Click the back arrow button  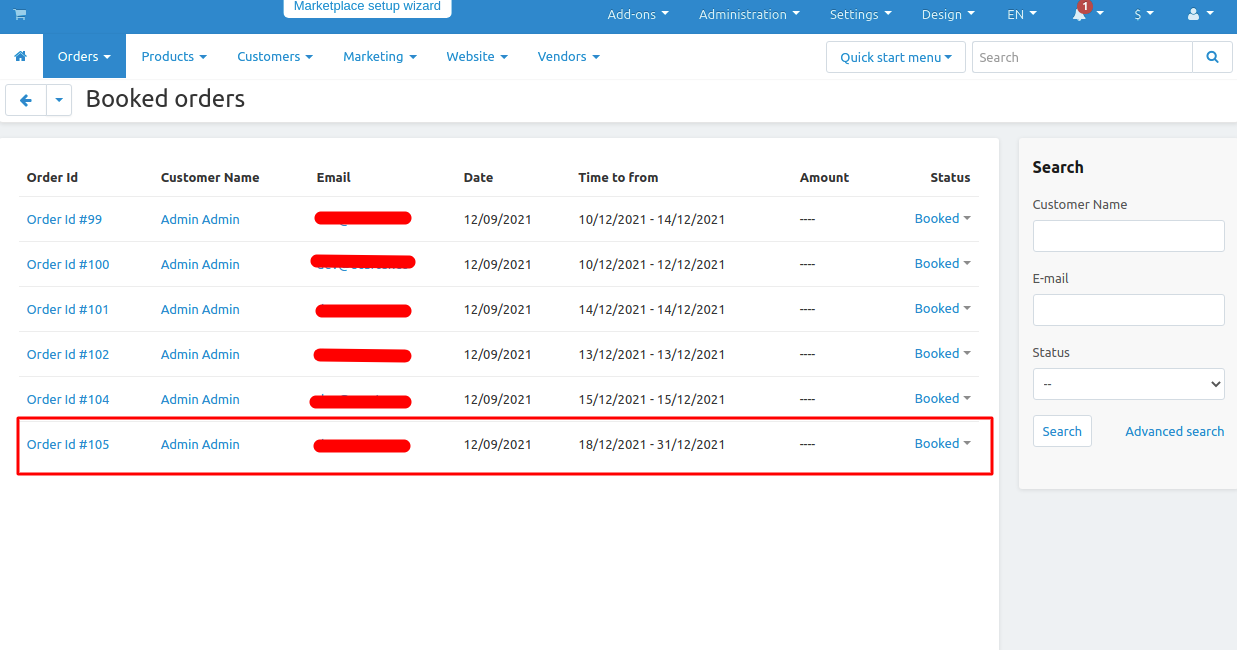point(26,100)
